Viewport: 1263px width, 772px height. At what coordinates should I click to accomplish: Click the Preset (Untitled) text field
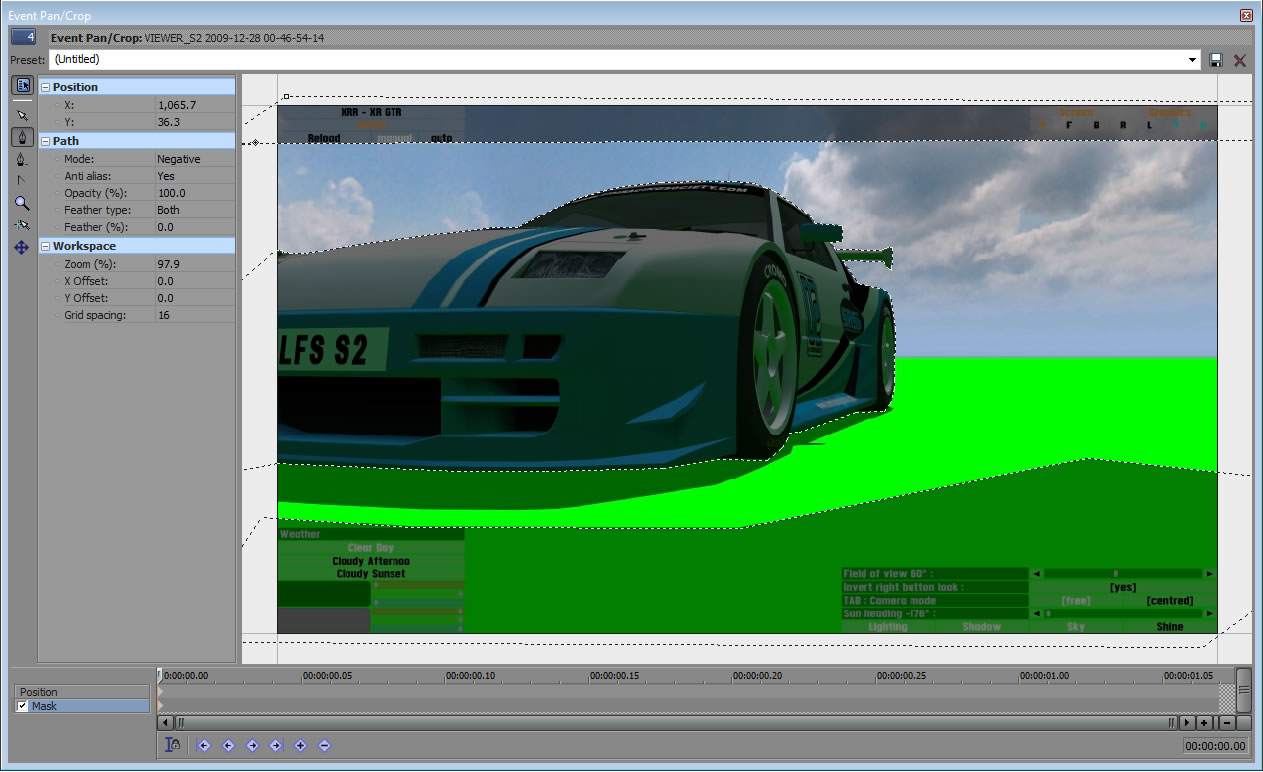[617, 60]
